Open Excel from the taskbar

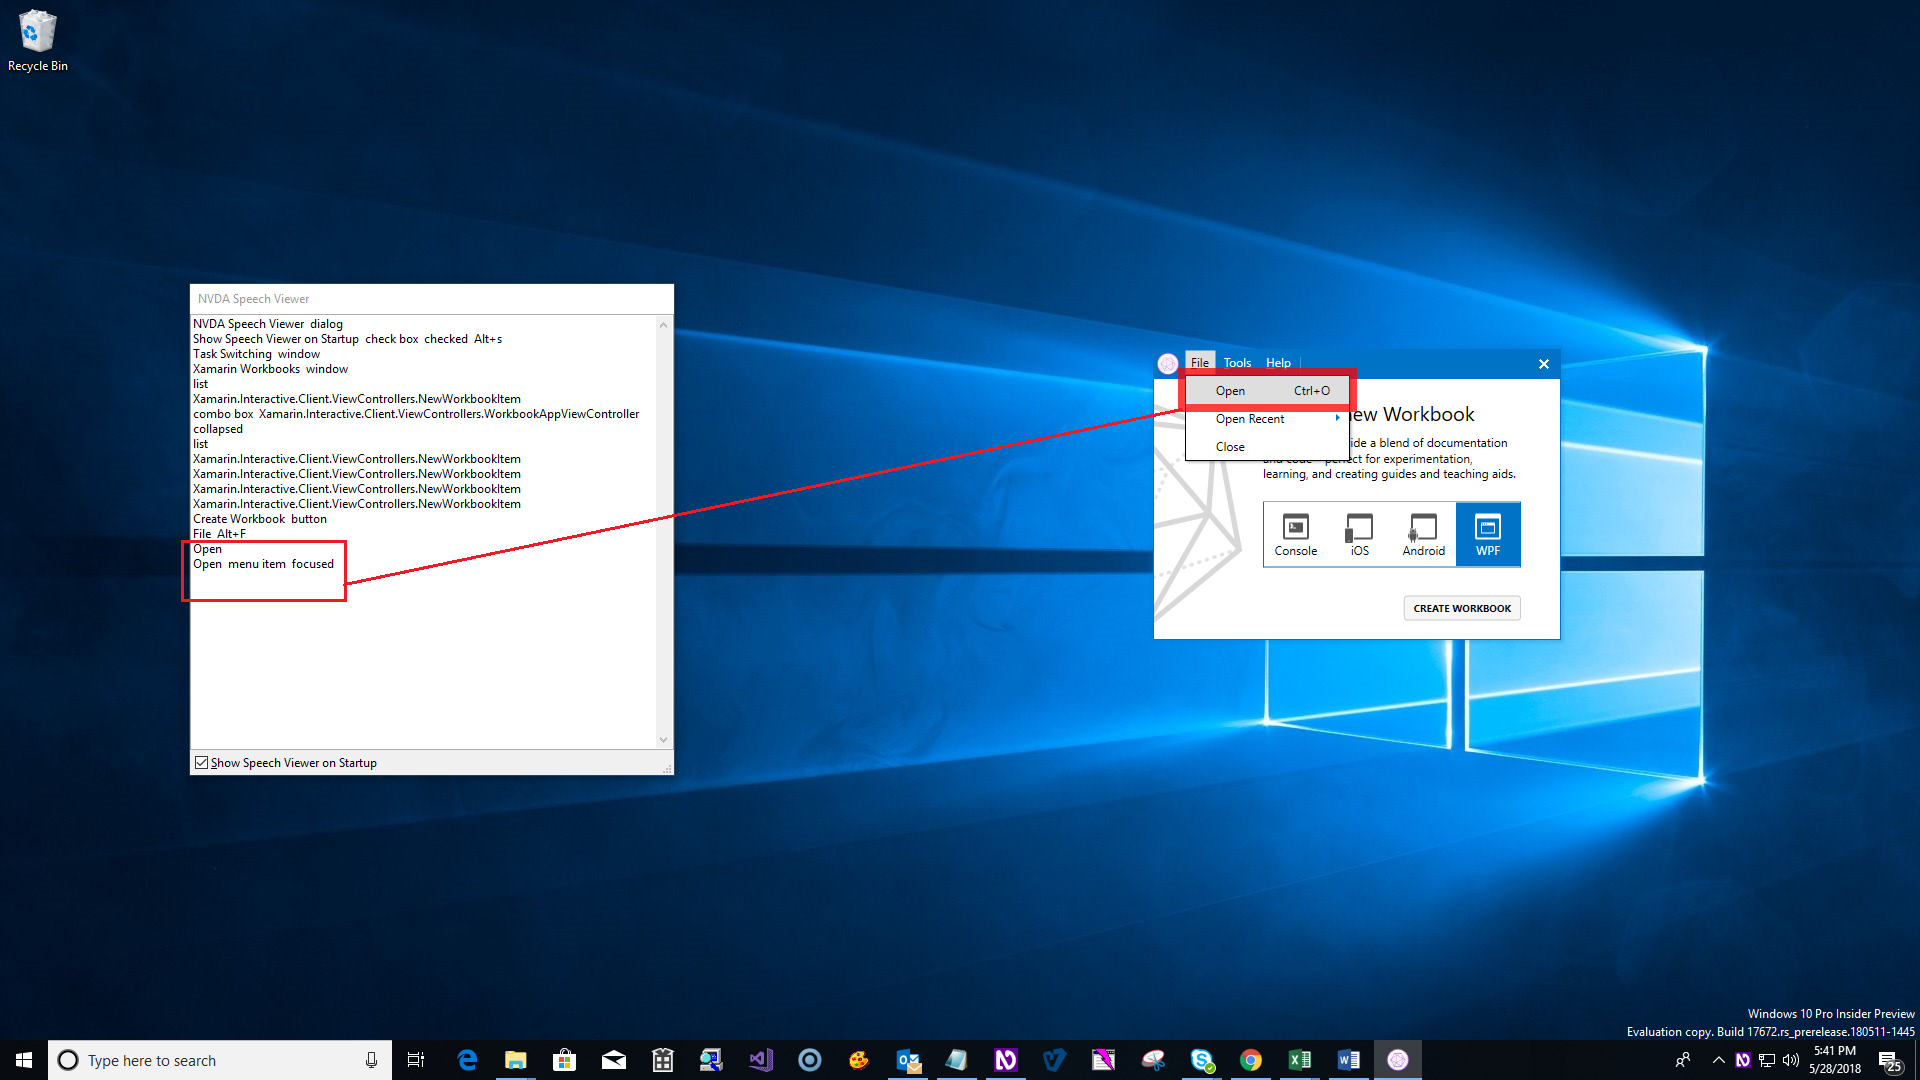1300,1059
